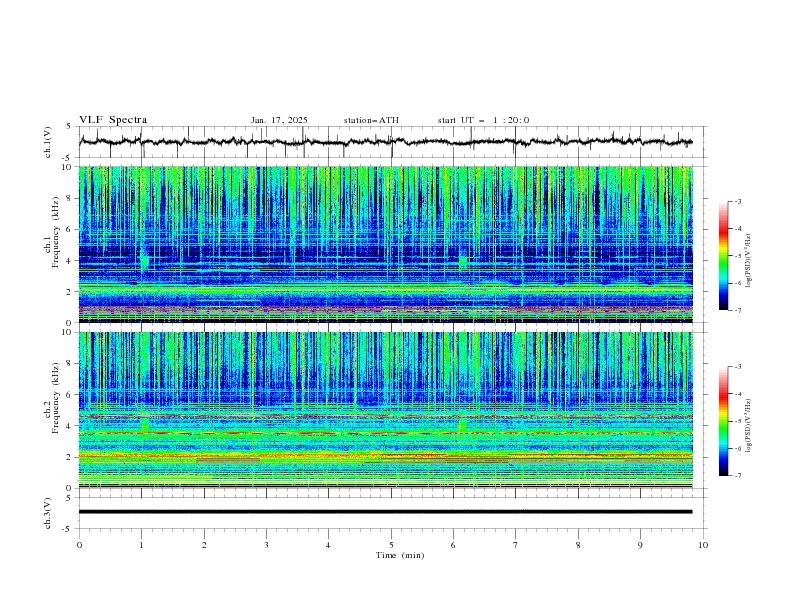Click the 'ch.3(V)' waveform axis label
Image resolution: width=792 pixels, height=612 pixels.
pos(48,513)
